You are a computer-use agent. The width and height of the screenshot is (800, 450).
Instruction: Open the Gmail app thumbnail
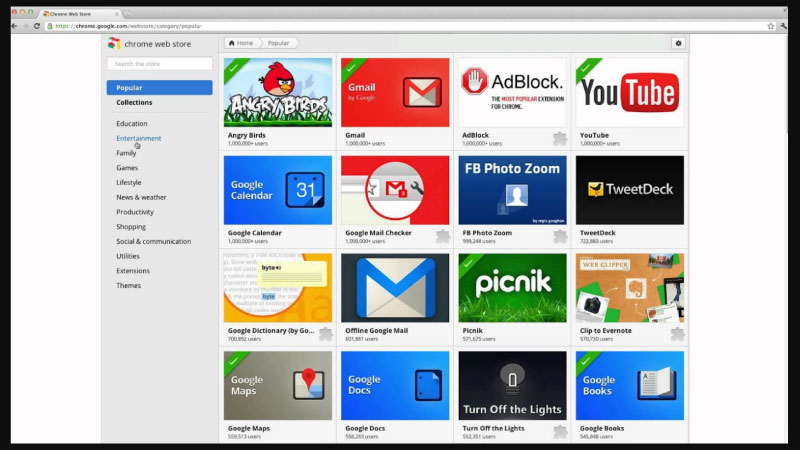[x=395, y=92]
